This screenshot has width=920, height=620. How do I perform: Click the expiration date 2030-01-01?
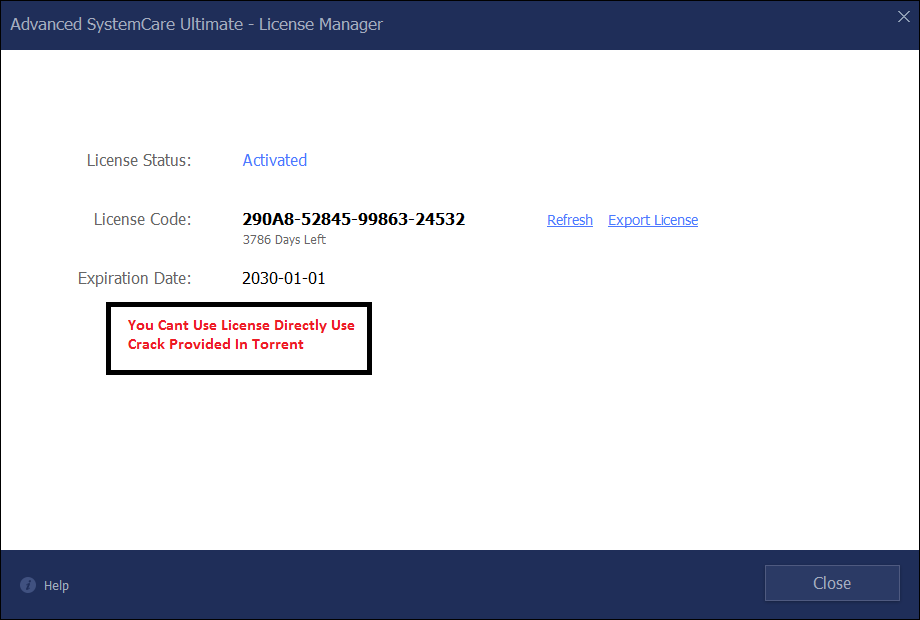[283, 278]
